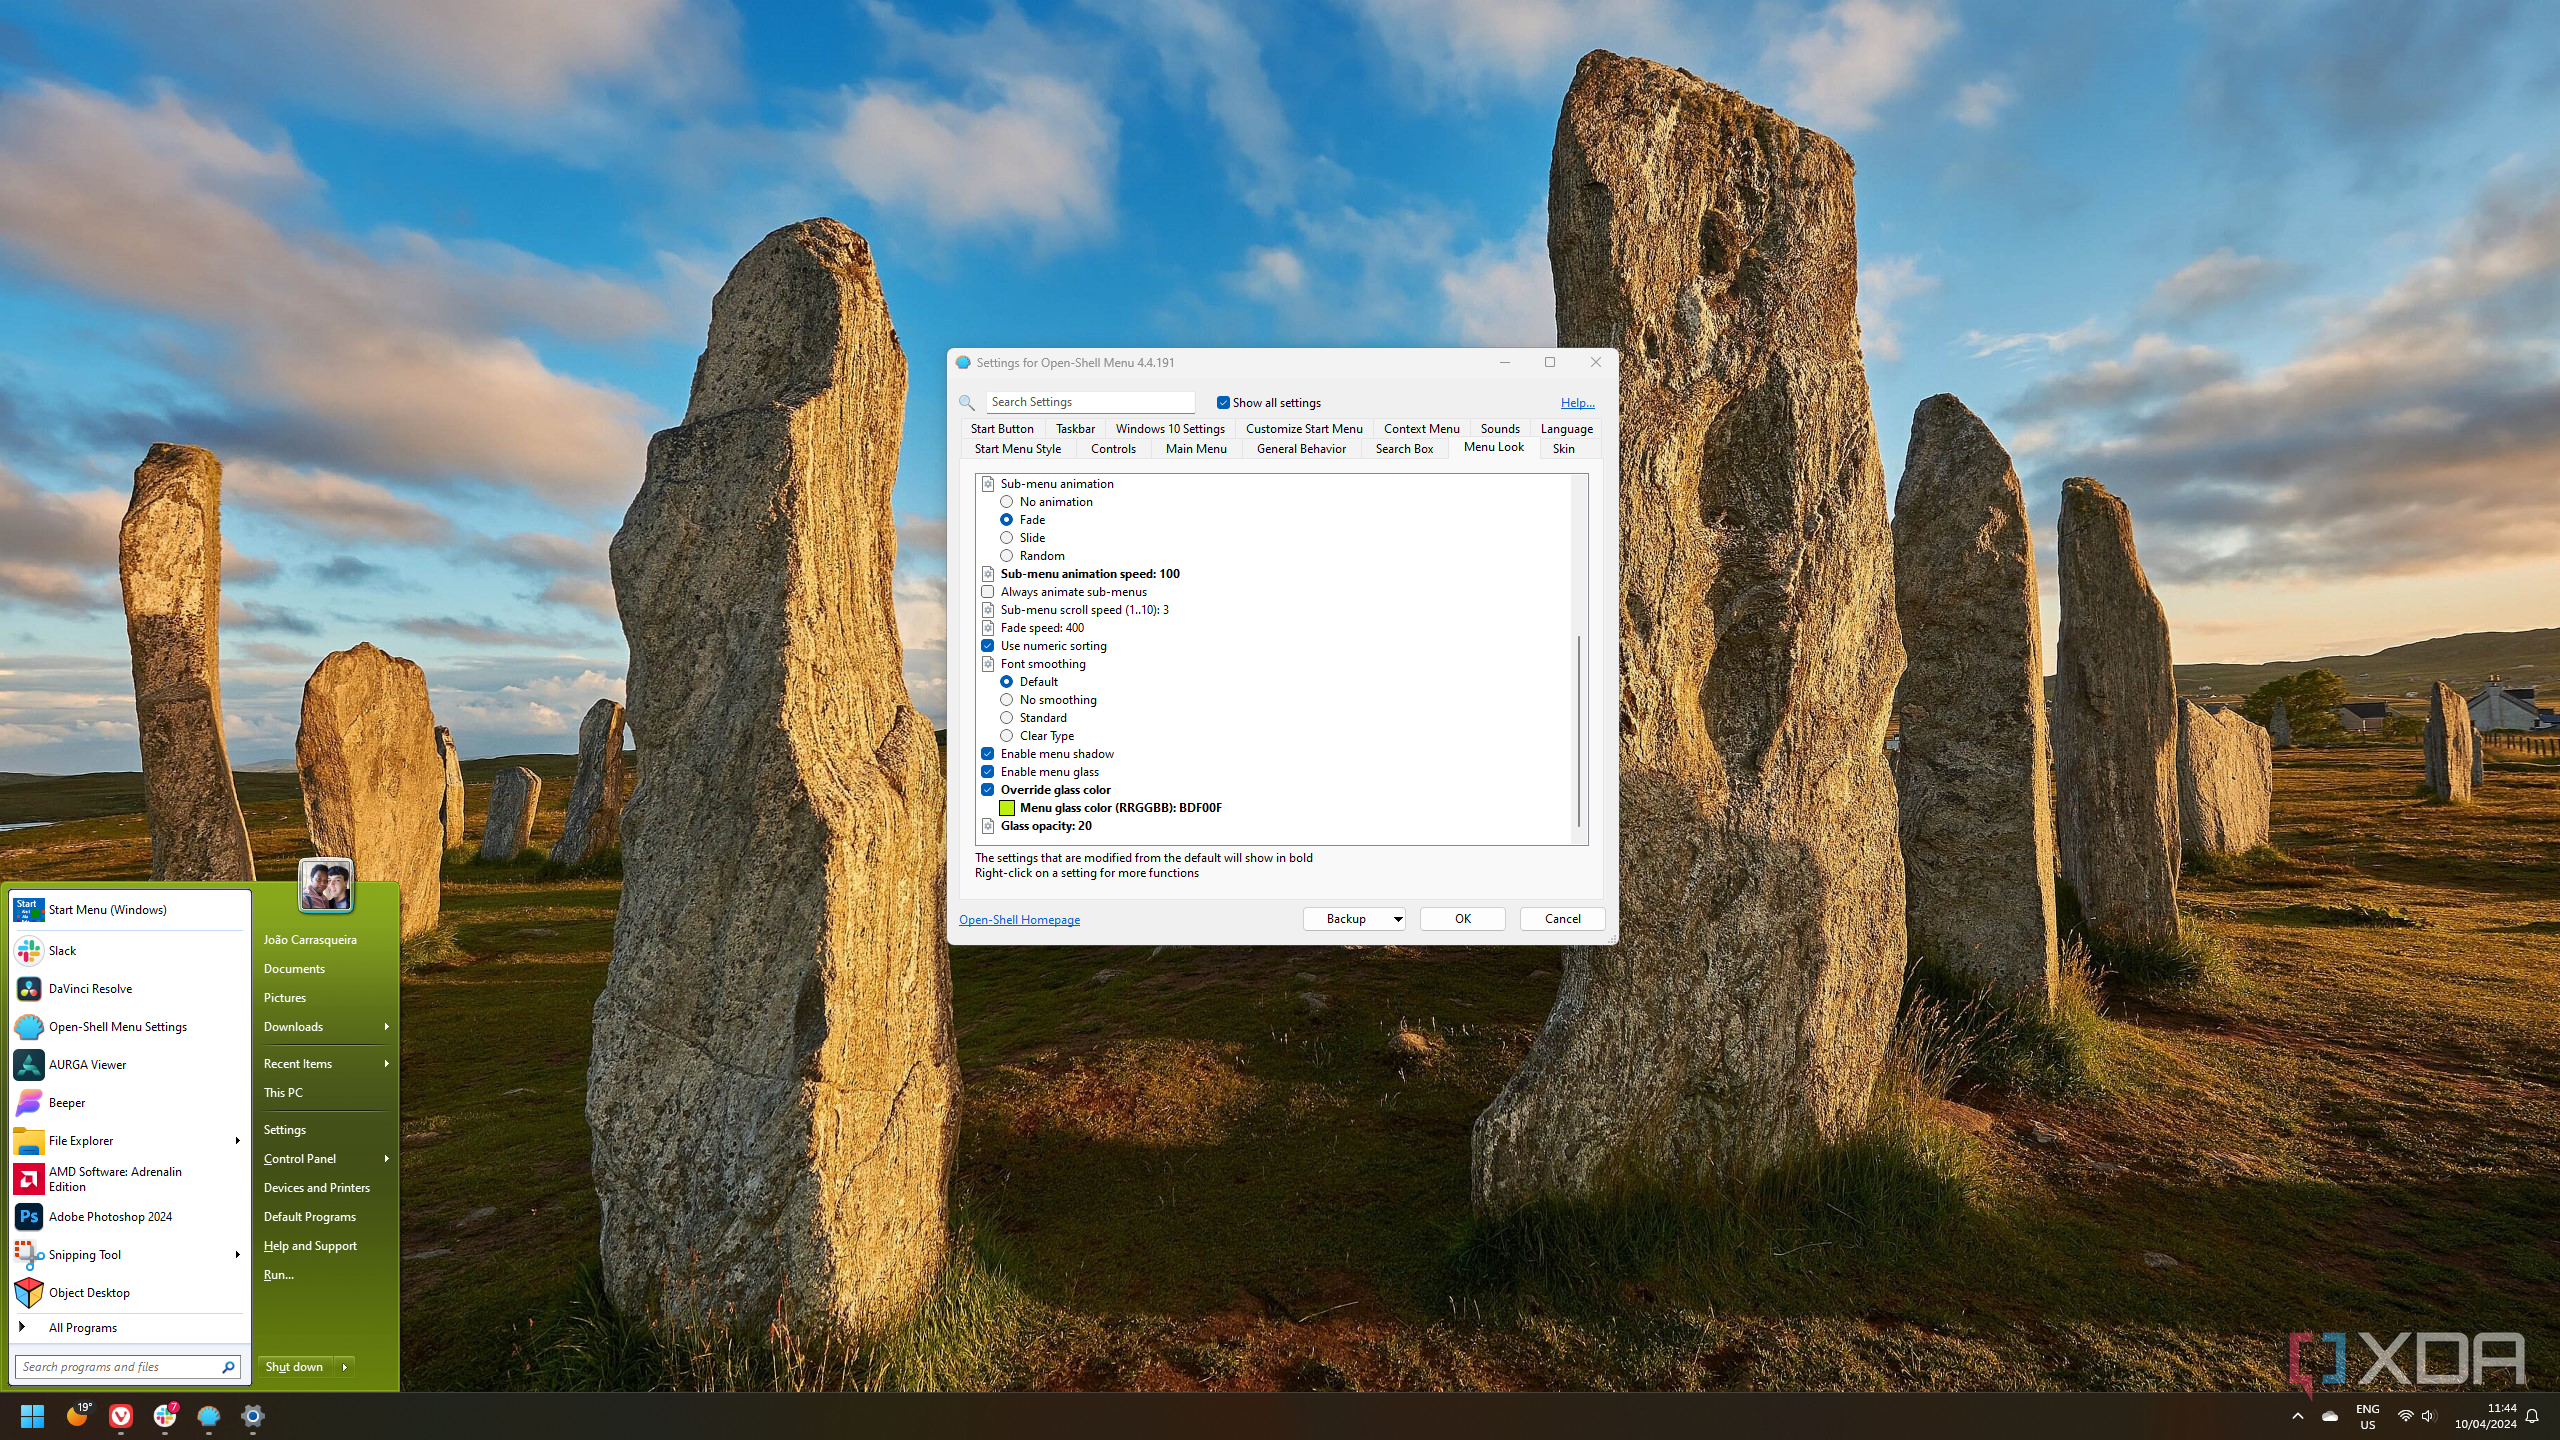This screenshot has height=1440, width=2560.
Task: Open the Open-Shell Homepage link
Action: click(1019, 919)
